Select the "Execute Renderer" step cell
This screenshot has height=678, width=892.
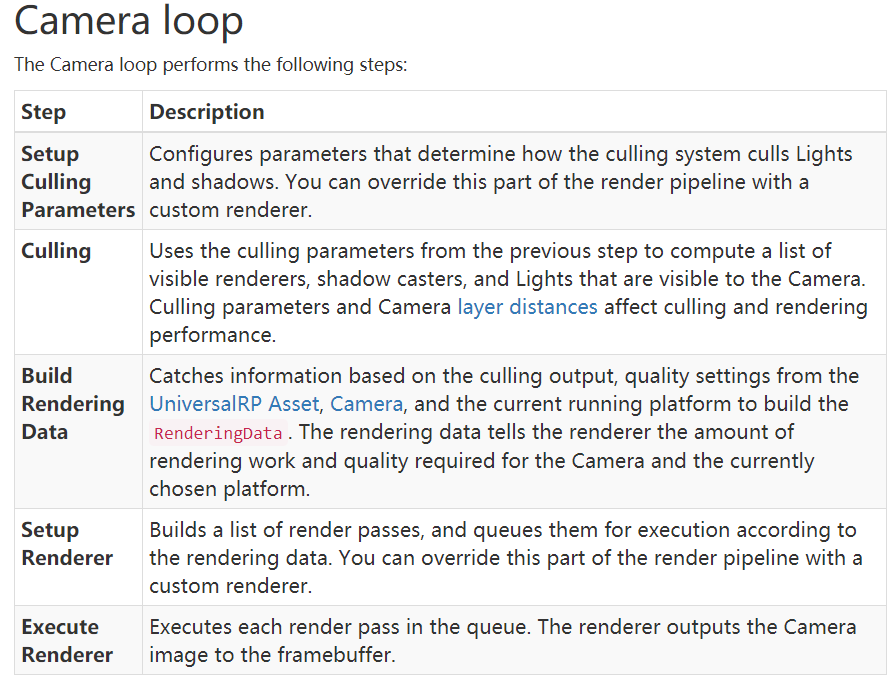[x=67, y=641]
